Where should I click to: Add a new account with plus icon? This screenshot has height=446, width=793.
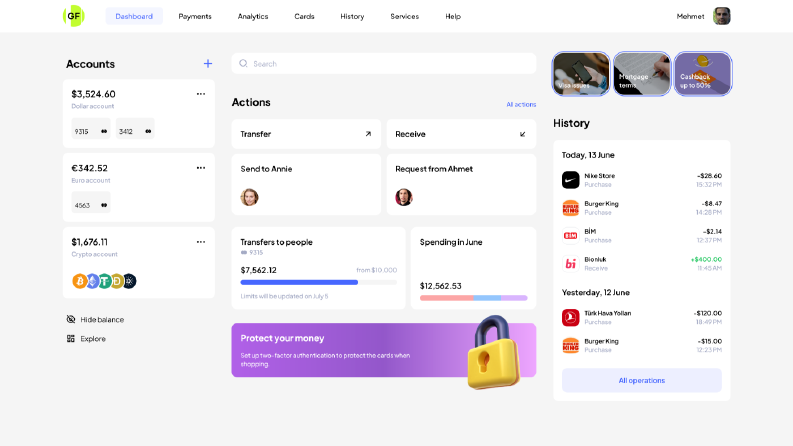208,64
